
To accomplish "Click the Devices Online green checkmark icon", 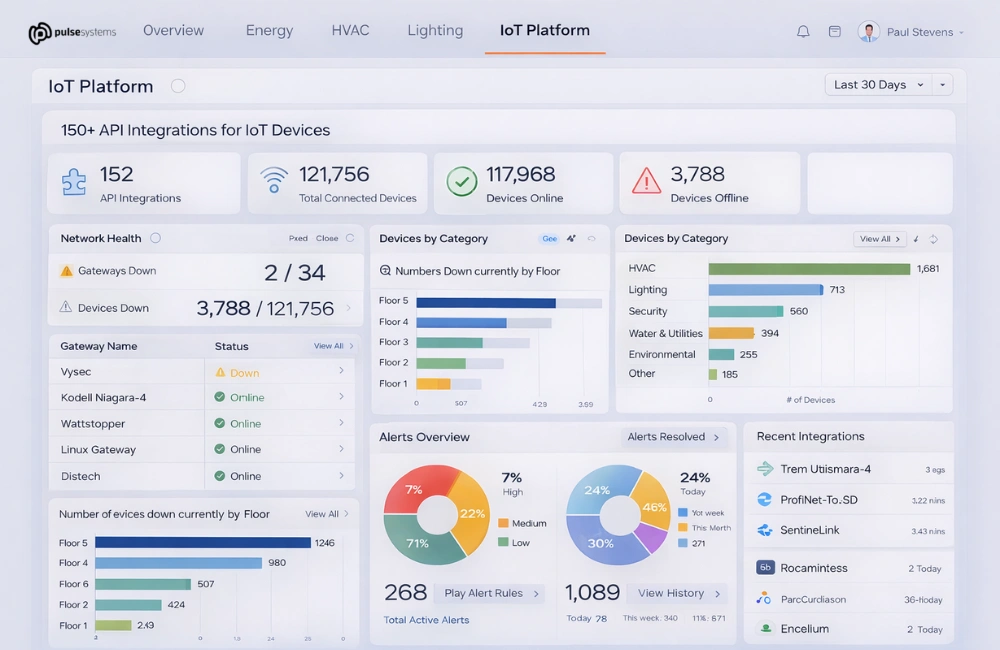I will (x=462, y=181).
